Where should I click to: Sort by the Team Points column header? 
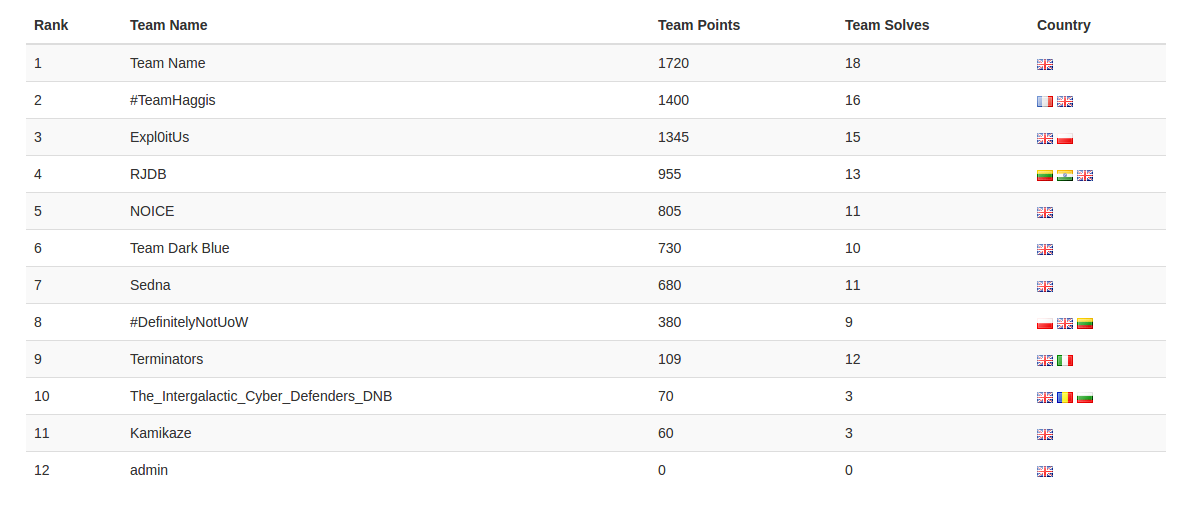699,25
